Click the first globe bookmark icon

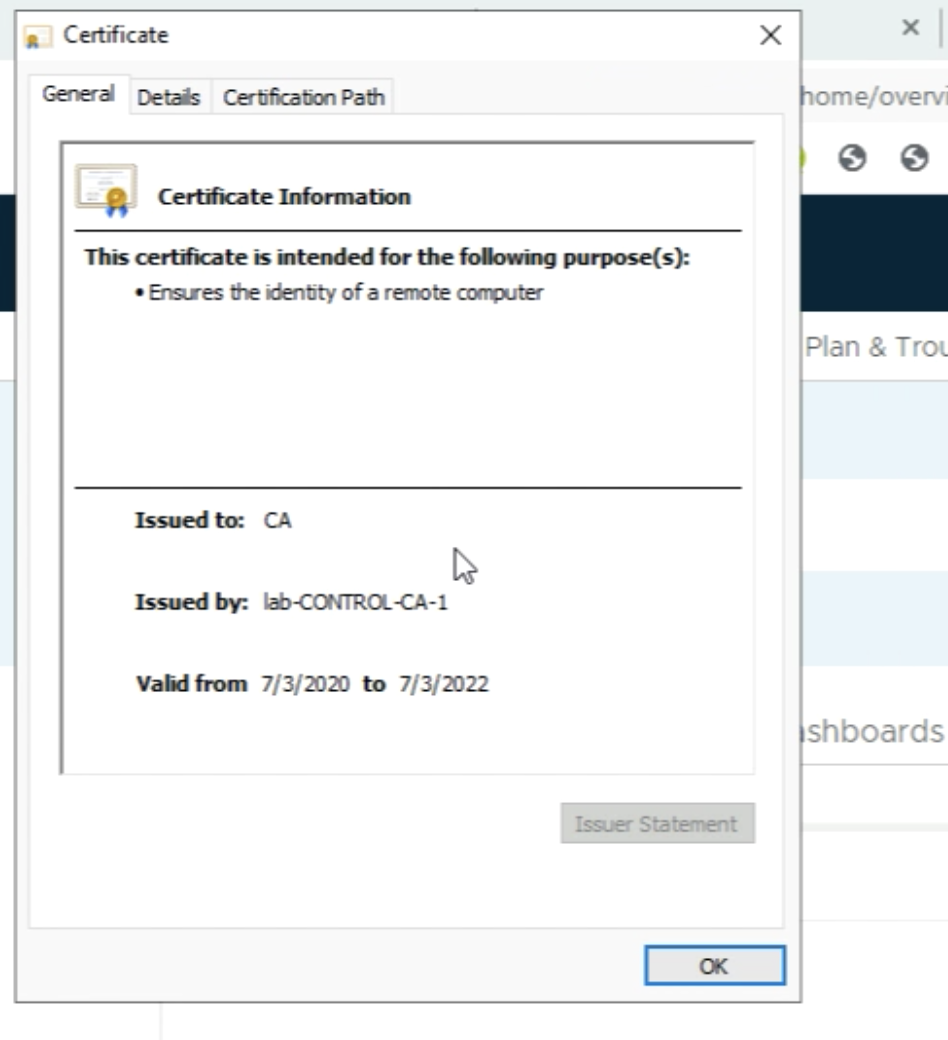pyautogui.click(x=852, y=158)
